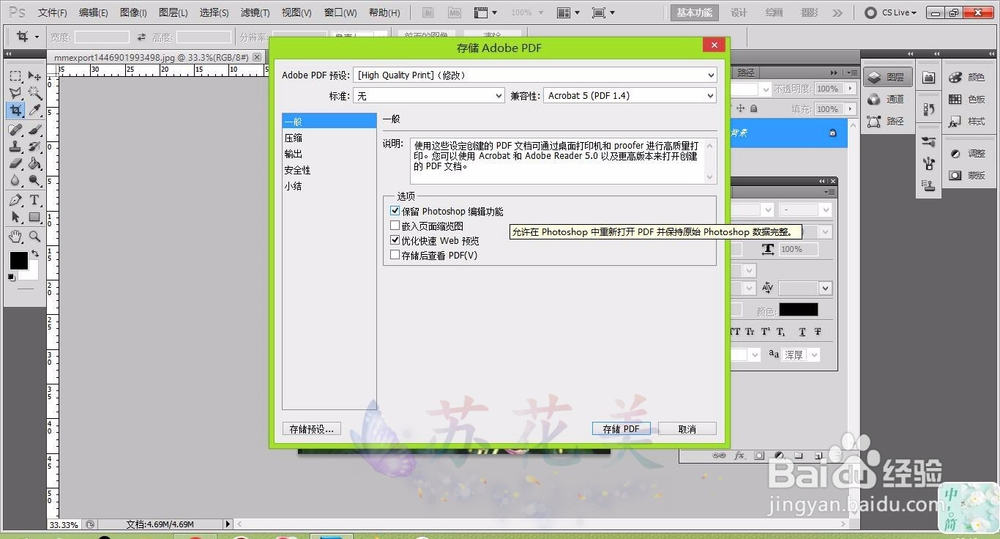
Task: Swap foreground and background colors icon
Action: pyautogui.click(x=35, y=254)
